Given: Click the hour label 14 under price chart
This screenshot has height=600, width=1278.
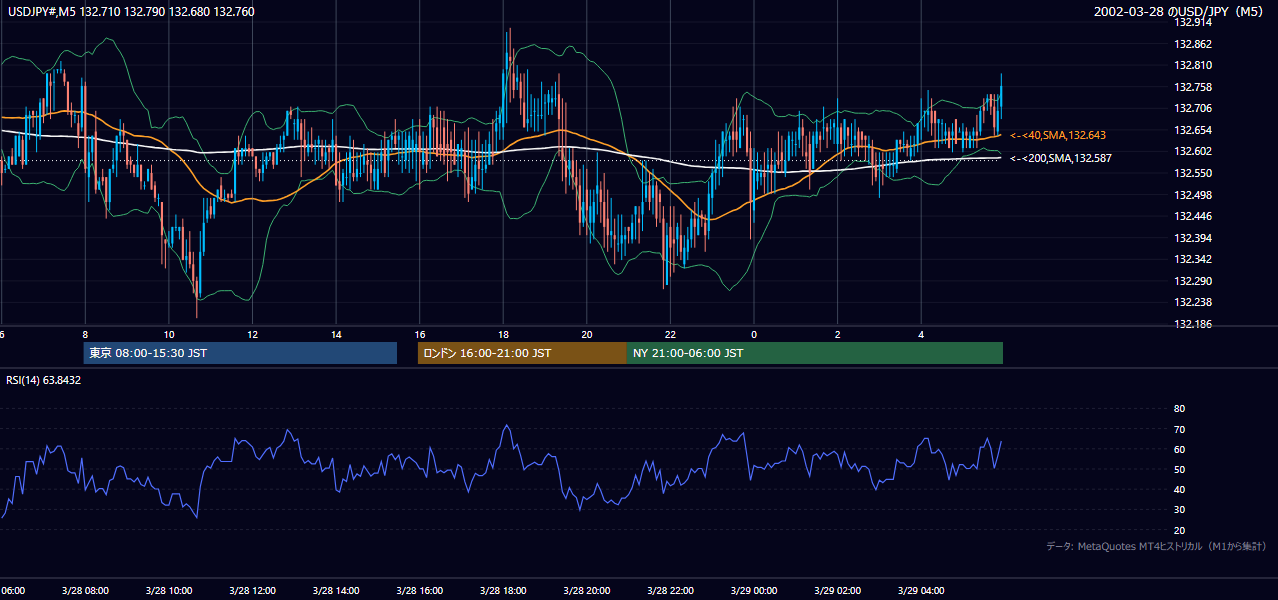Looking at the screenshot, I should [337, 335].
